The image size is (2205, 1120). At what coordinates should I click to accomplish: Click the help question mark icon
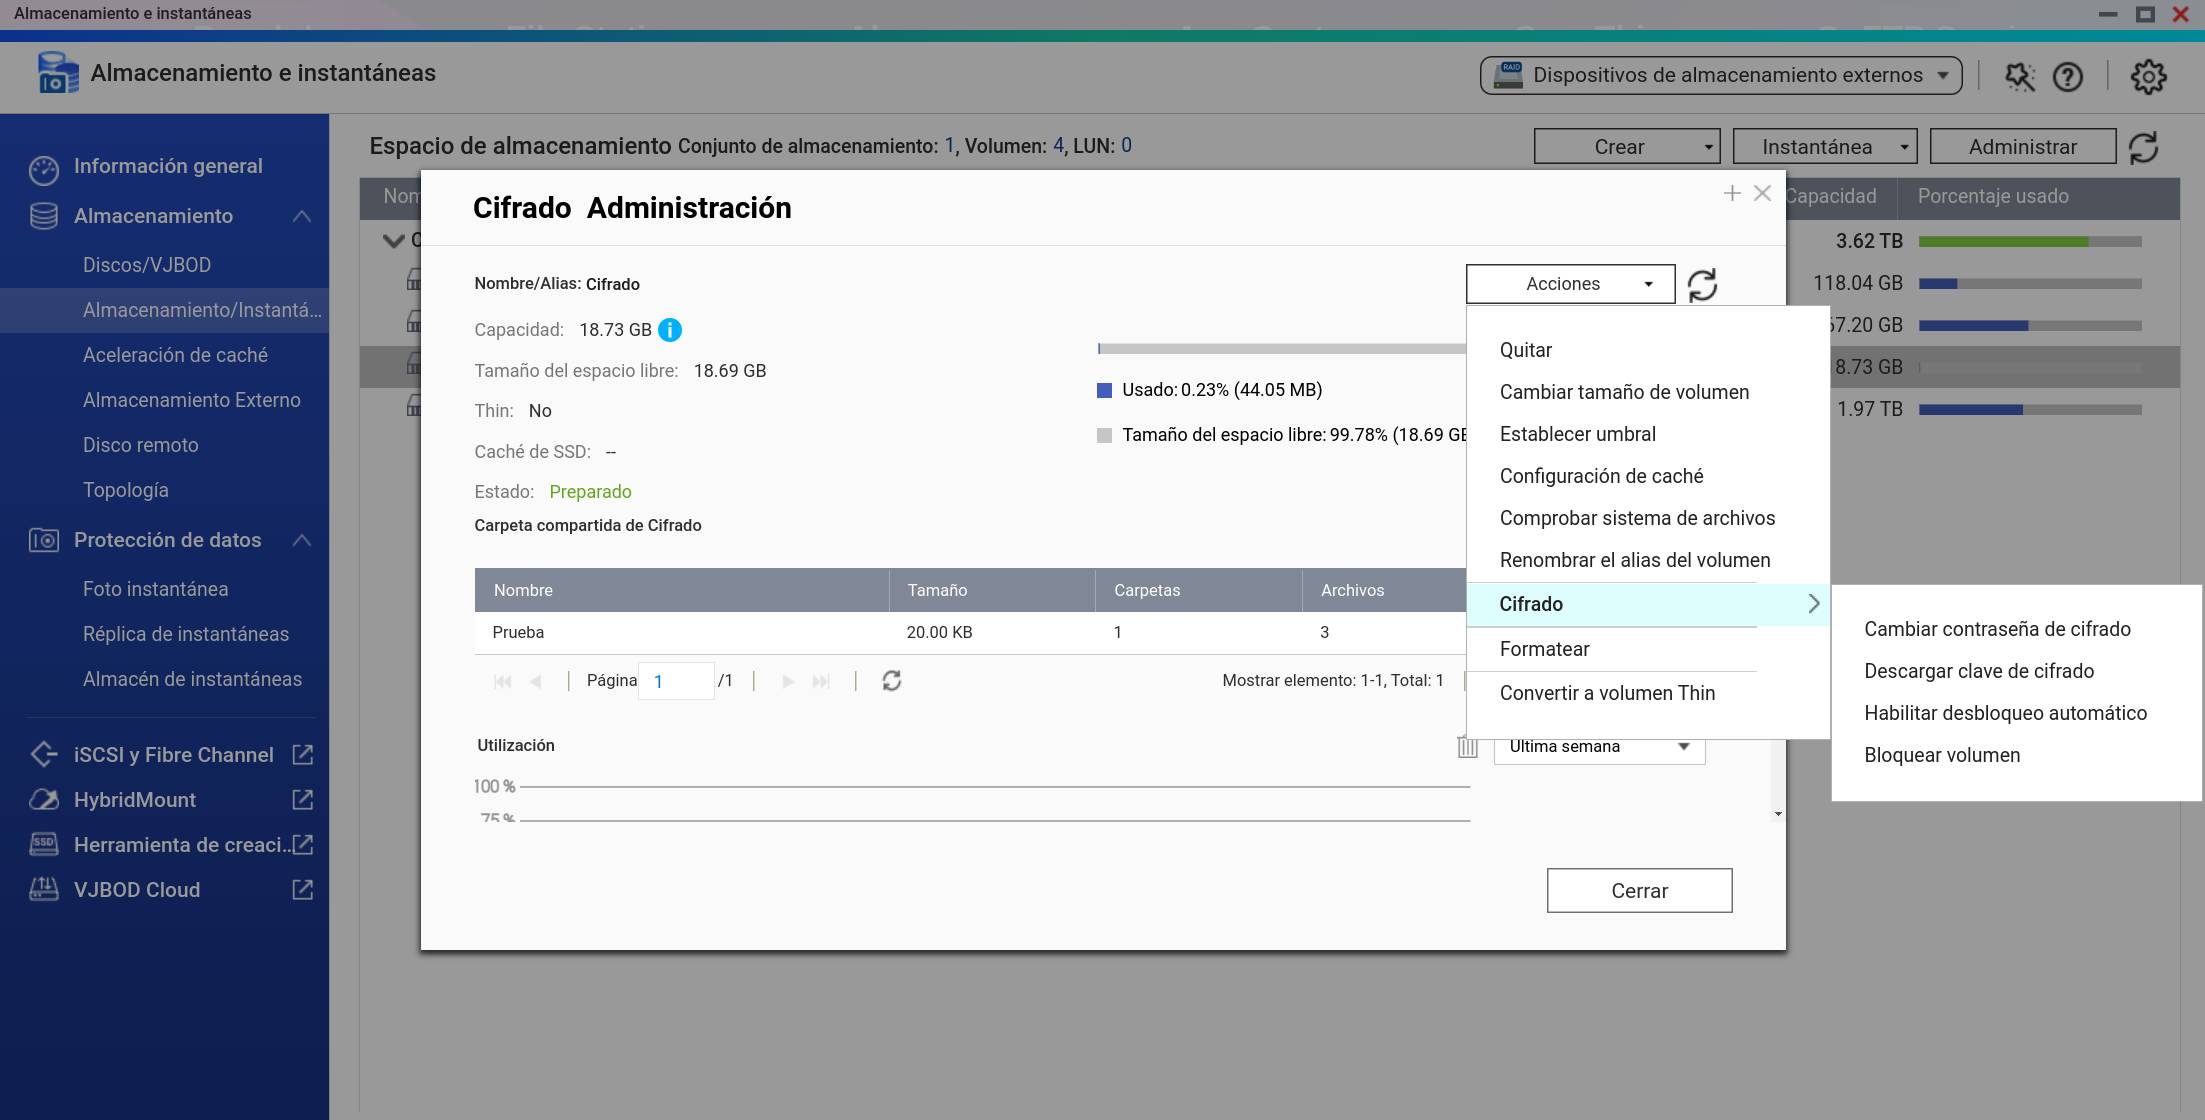[x=2067, y=77]
